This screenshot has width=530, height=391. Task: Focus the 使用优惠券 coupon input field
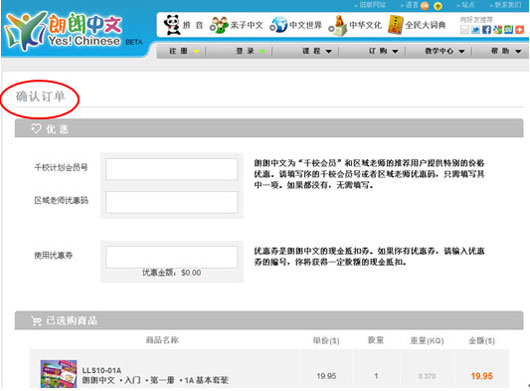point(172,257)
